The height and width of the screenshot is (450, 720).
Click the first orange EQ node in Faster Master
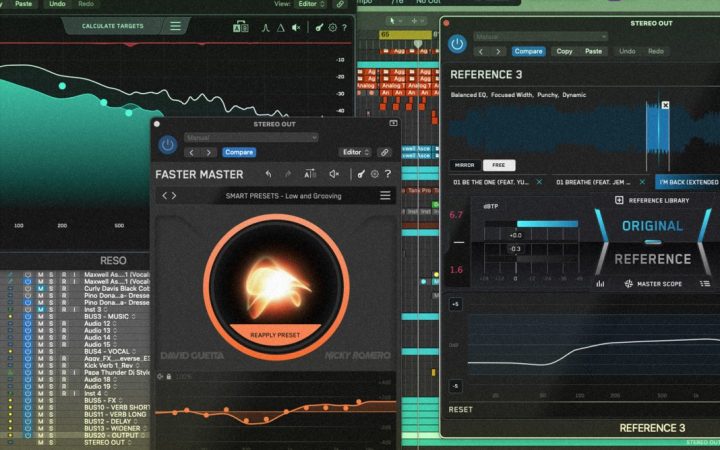point(175,412)
